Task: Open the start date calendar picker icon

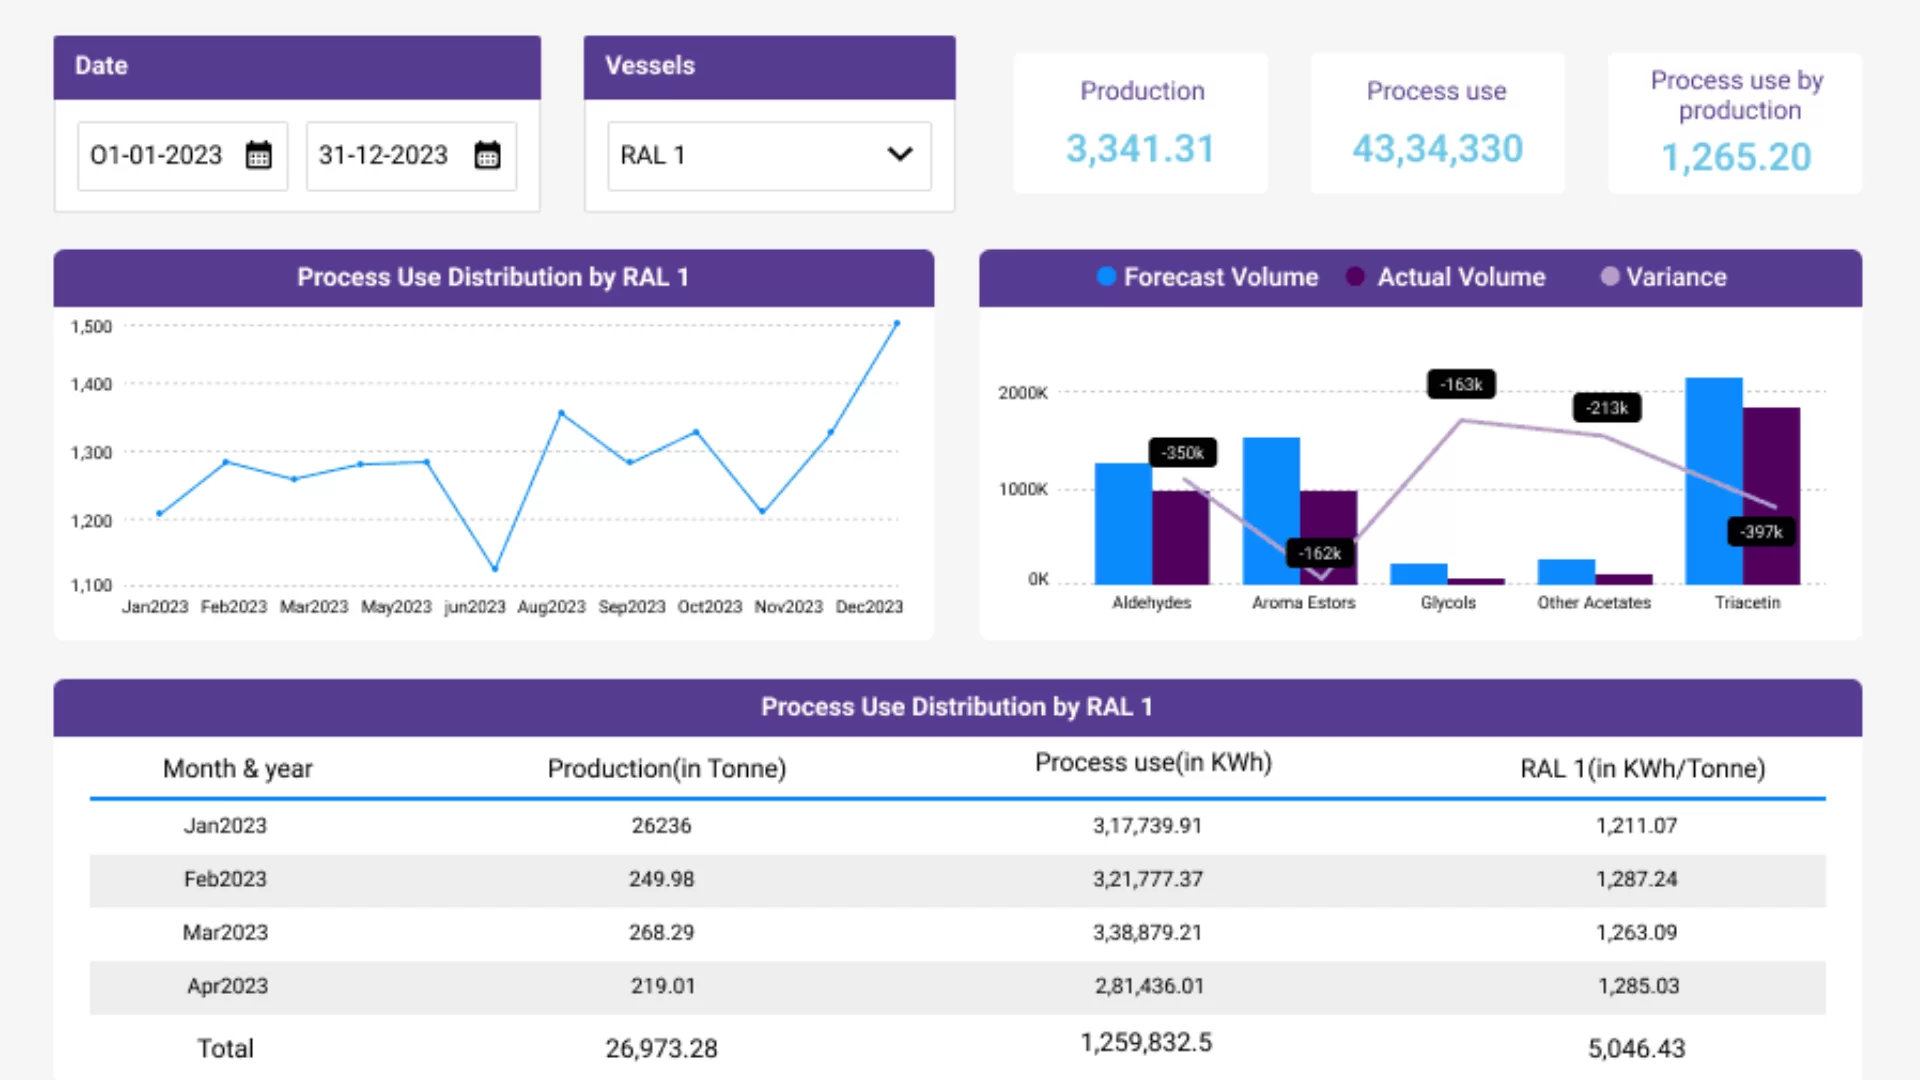Action: [259, 155]
